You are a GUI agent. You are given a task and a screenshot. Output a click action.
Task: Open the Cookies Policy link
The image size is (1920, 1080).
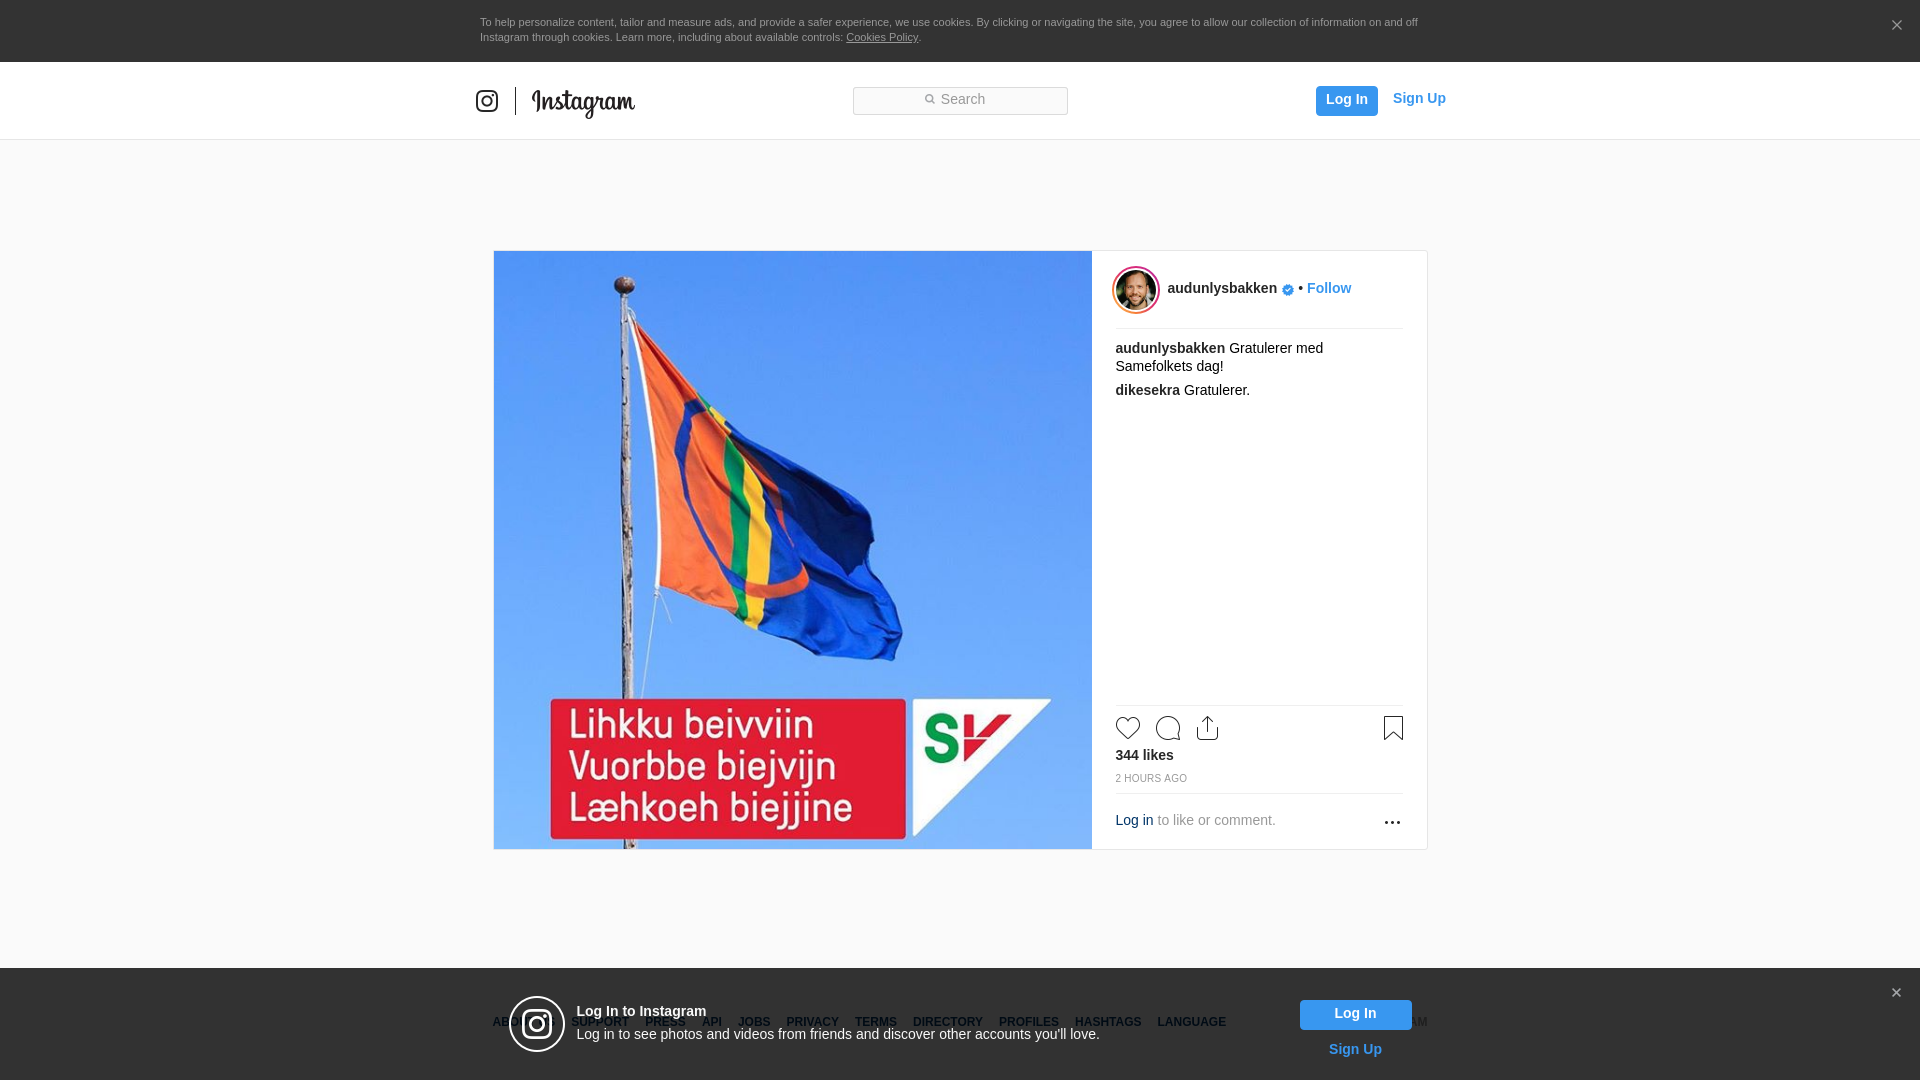point(882,37)
